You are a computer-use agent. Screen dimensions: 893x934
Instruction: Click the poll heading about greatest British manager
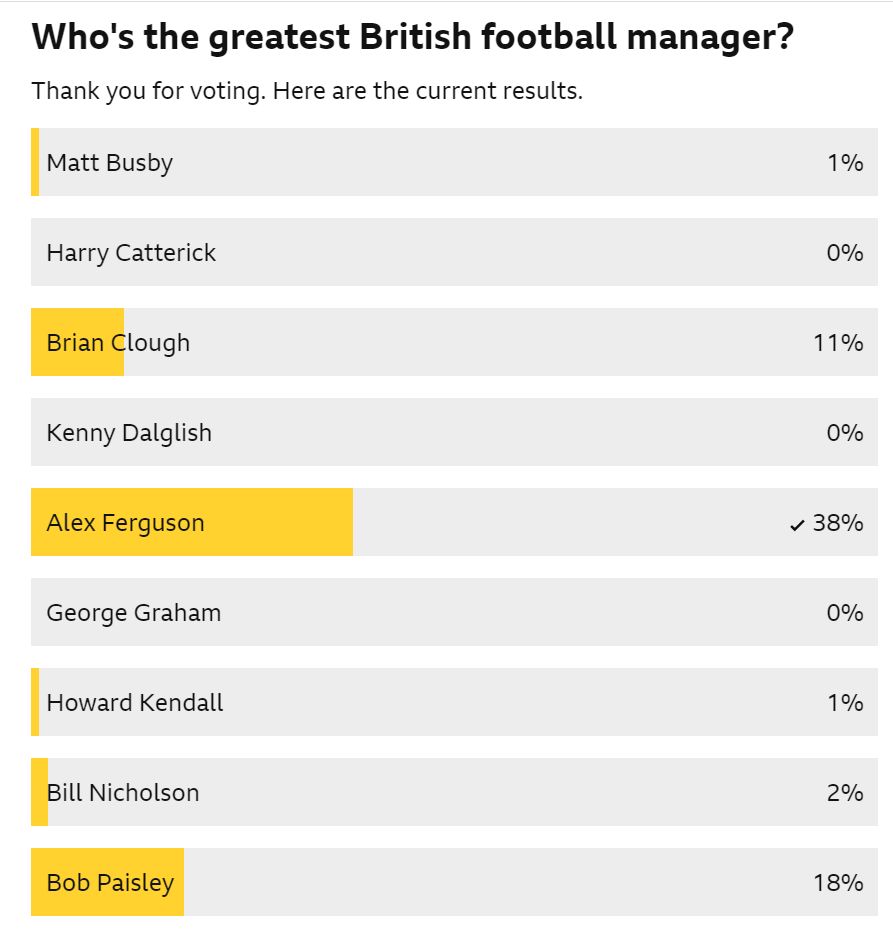[x=413, y=38]
